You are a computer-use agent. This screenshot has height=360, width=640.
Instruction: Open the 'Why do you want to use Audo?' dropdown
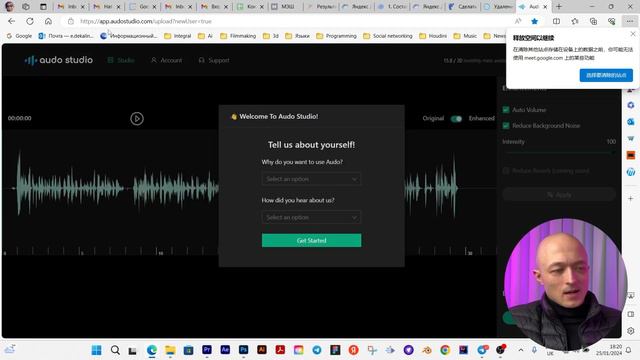coord(311,179)
